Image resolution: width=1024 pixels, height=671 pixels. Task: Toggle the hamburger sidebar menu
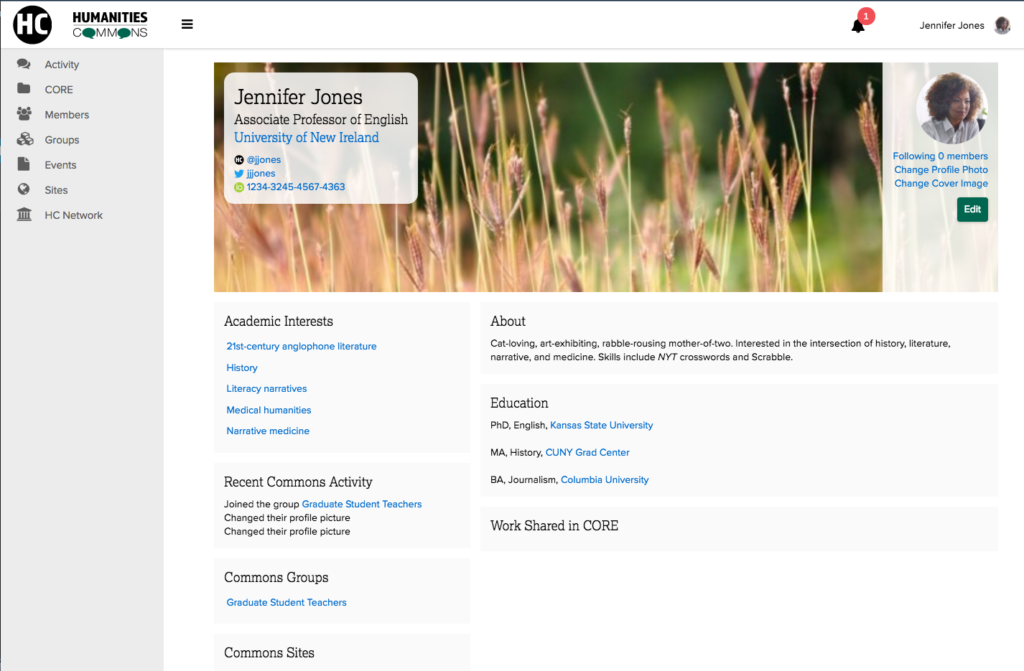click(x=187, y=25)
